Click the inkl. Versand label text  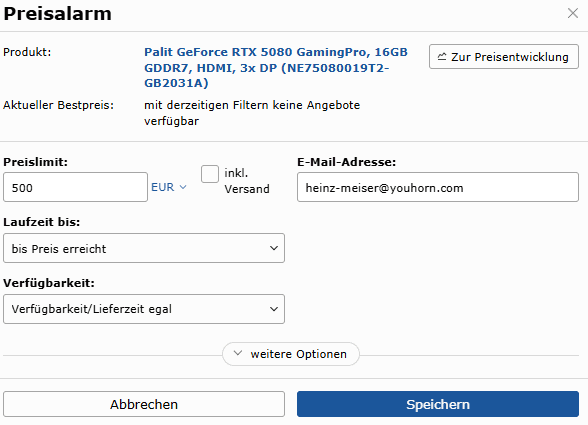(247, 181)
